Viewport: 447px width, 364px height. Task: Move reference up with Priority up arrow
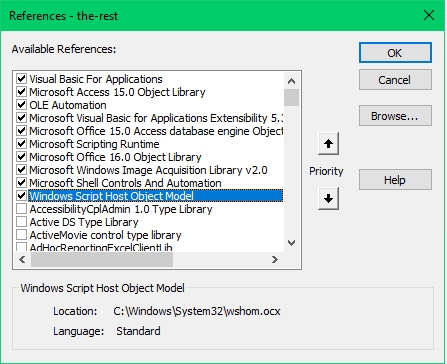tap(328, 144)
